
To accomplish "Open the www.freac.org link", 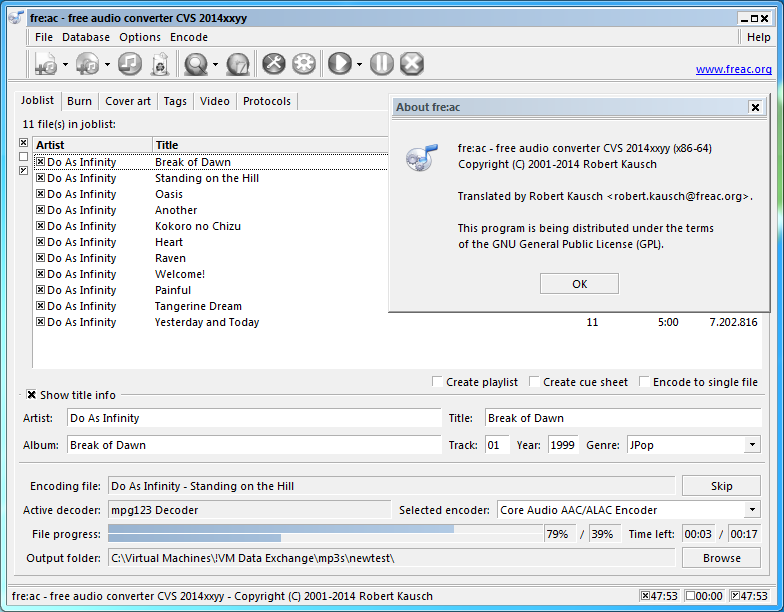I will 734,69.
